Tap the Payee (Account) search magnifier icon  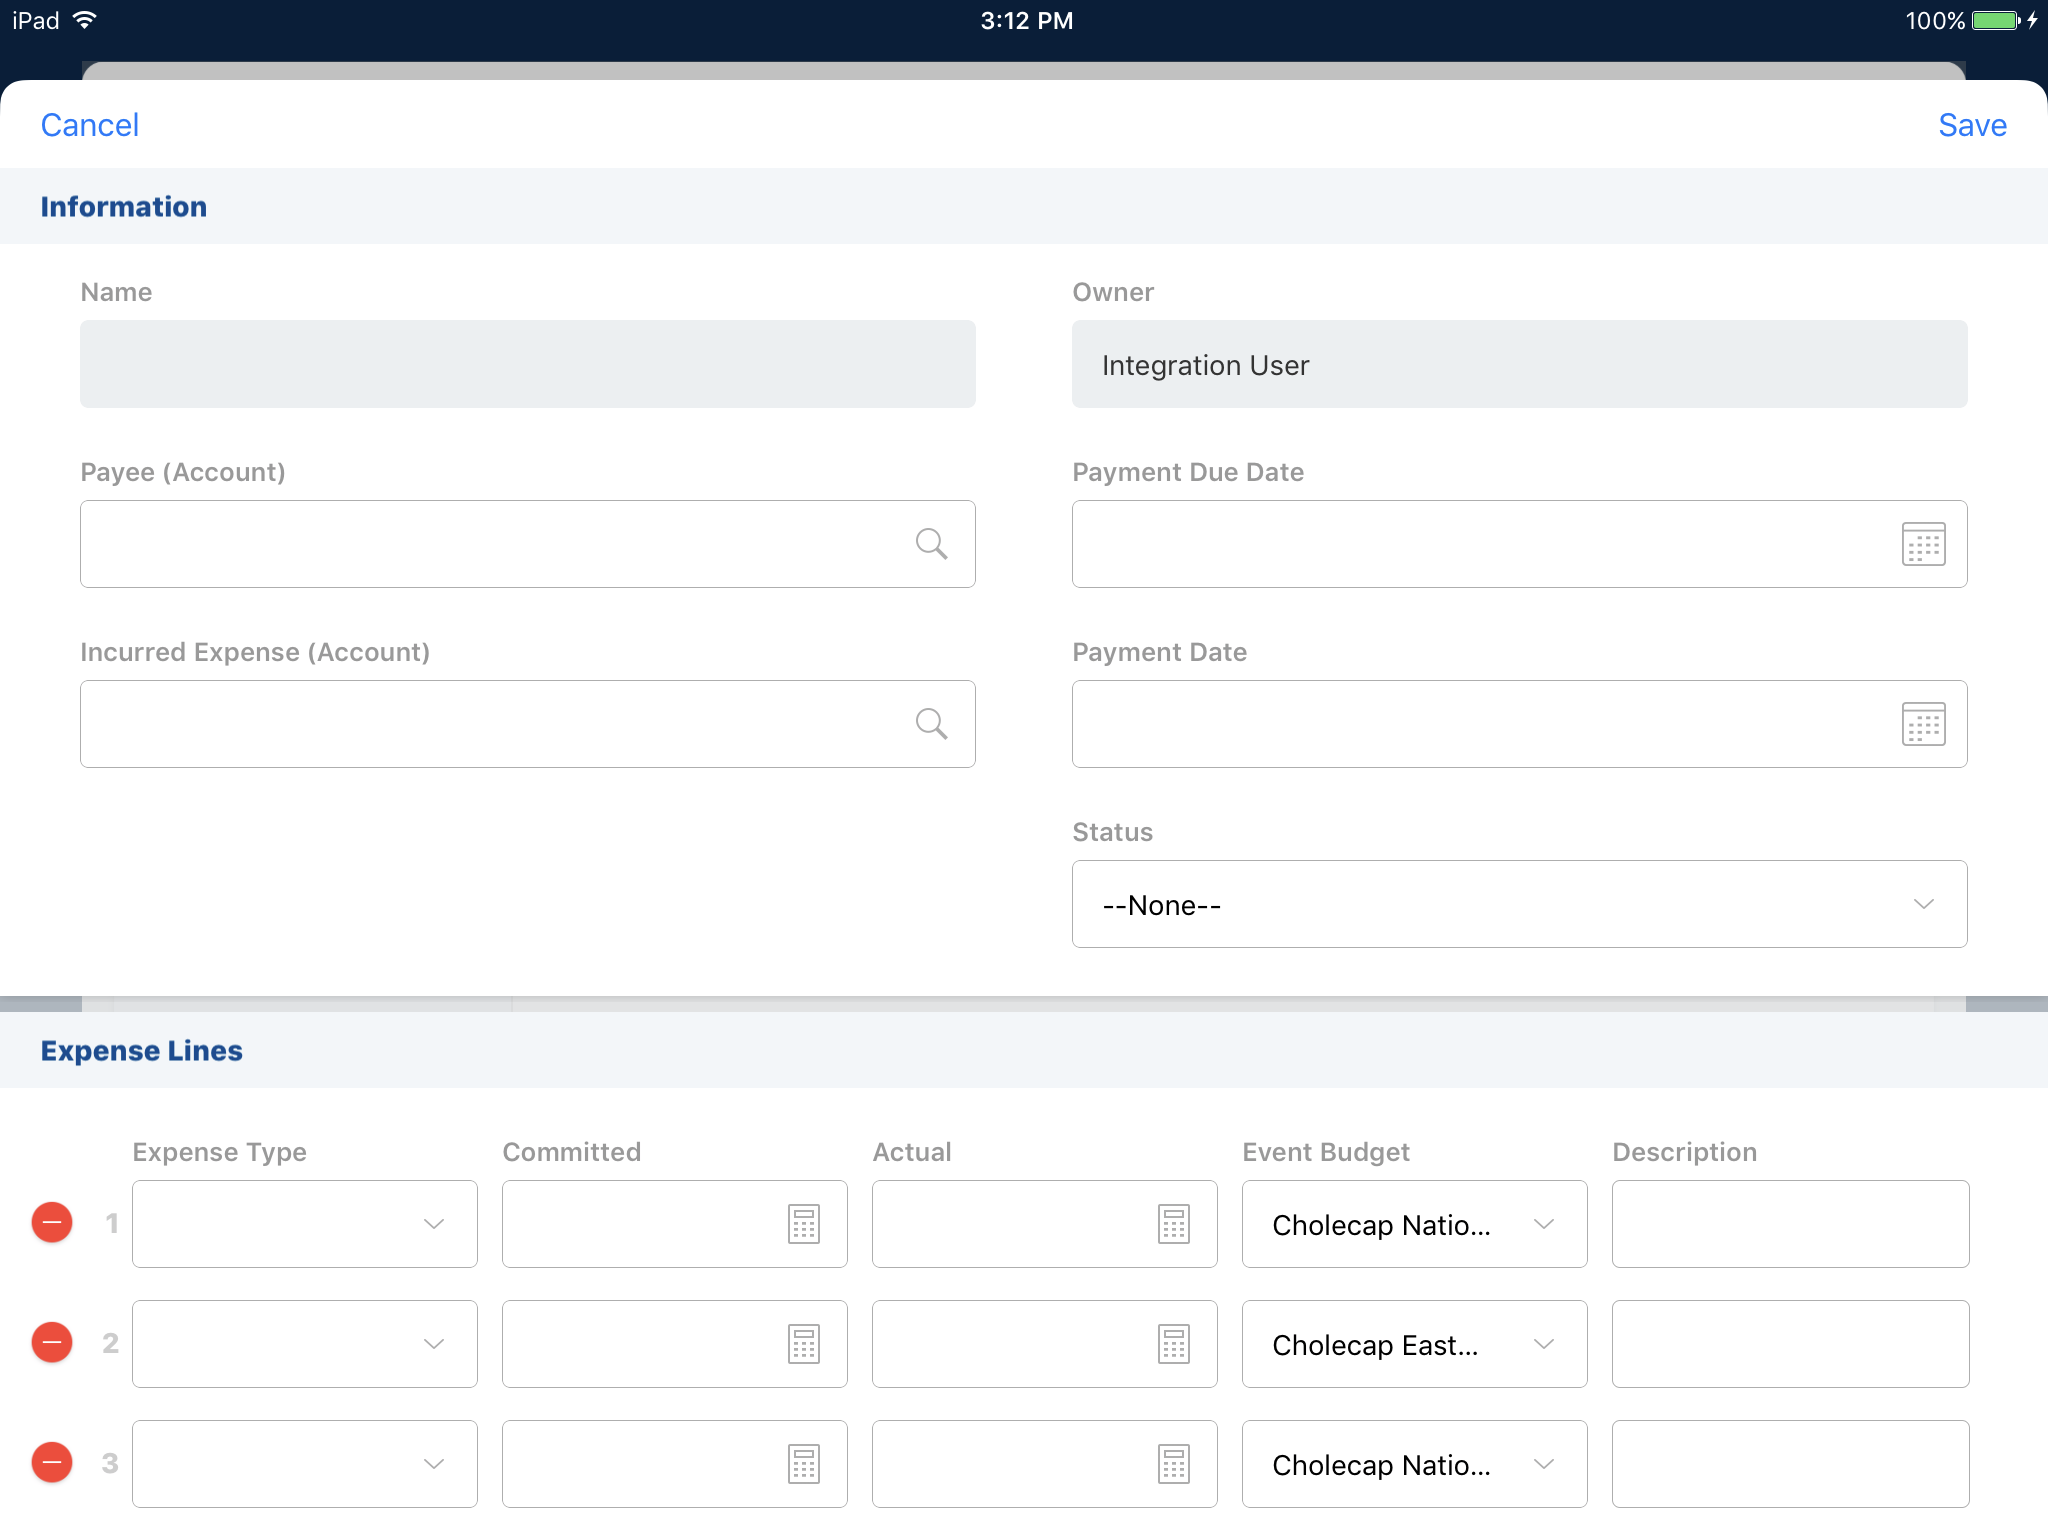coord(931,544)
